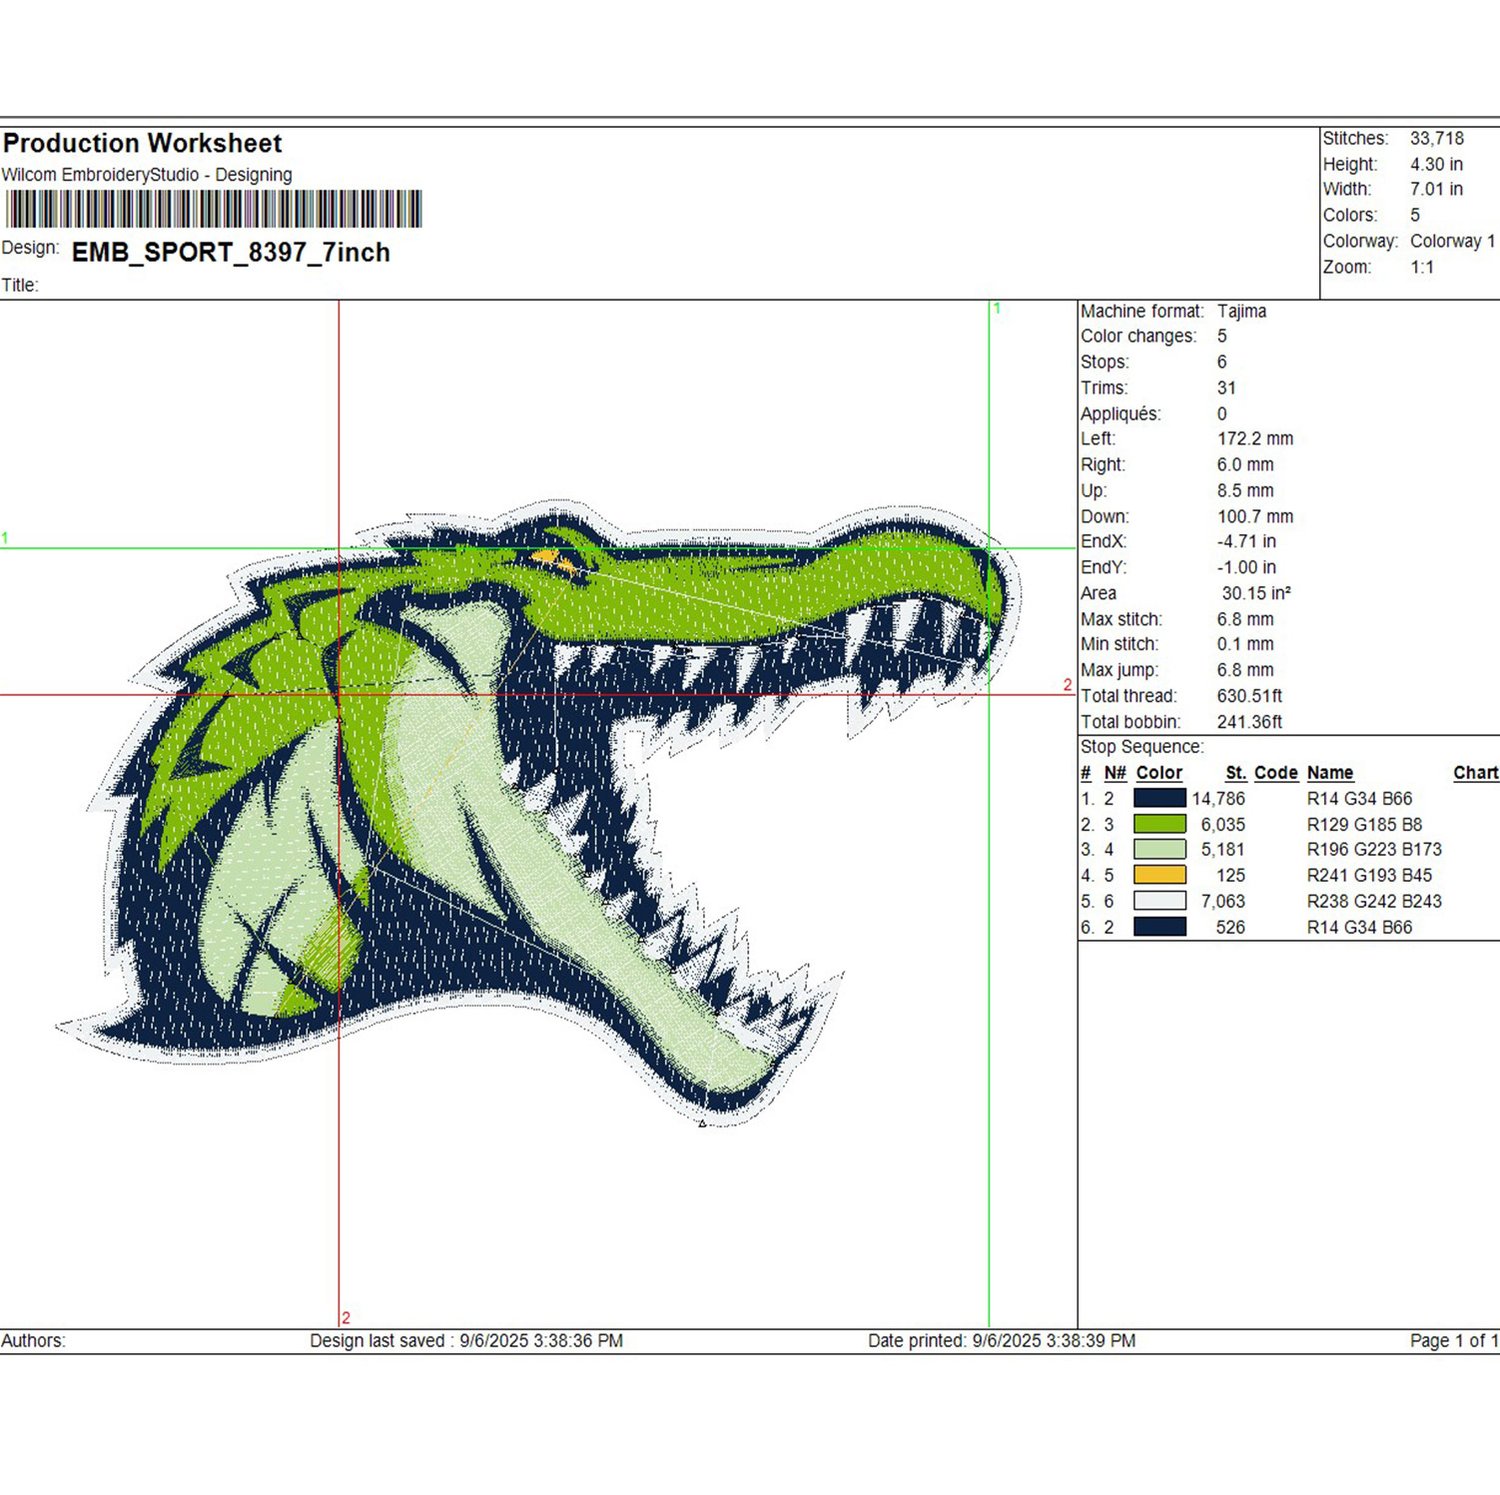Click the EndX value '-4.71 in'
This screenshot has height=1495, width=1500.
(x=1246, y=541)
